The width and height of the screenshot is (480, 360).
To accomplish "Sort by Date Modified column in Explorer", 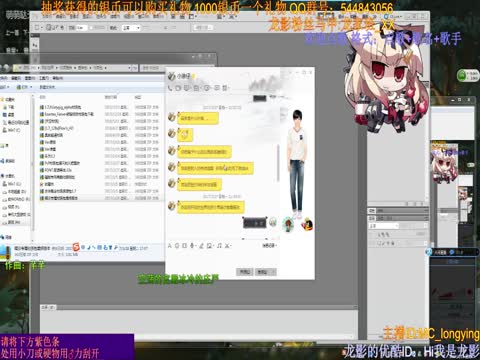I will [111, 97].
